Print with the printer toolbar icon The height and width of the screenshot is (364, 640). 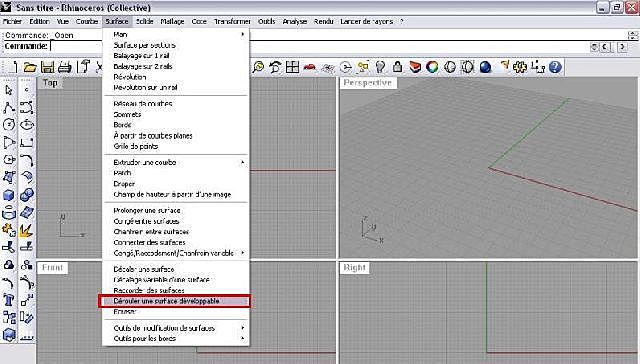click(x=65, y=67)
